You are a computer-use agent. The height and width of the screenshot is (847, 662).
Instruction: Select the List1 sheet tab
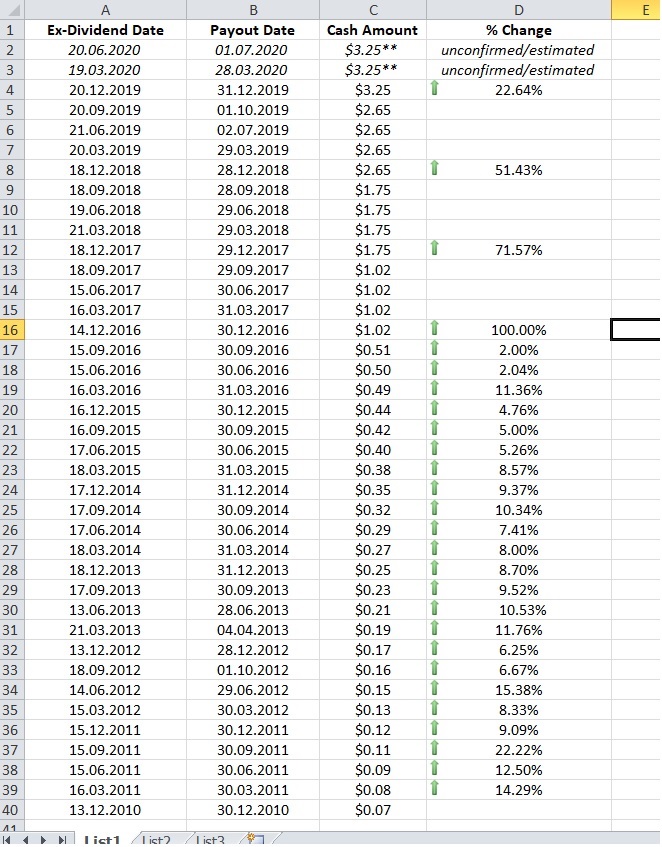tap(102, 840)
